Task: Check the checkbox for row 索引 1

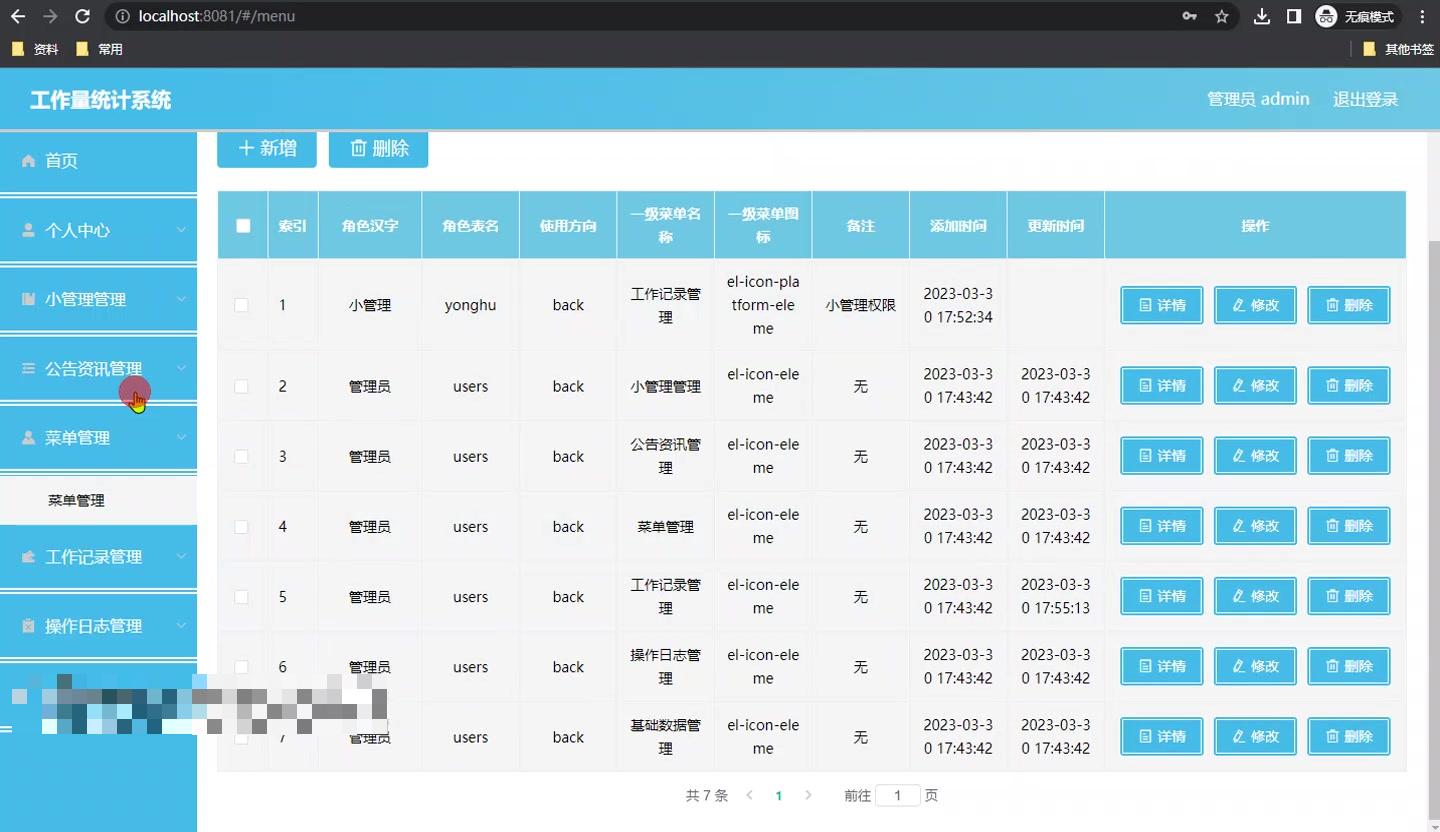Action: pyautogui.click(x=242, y=305)
